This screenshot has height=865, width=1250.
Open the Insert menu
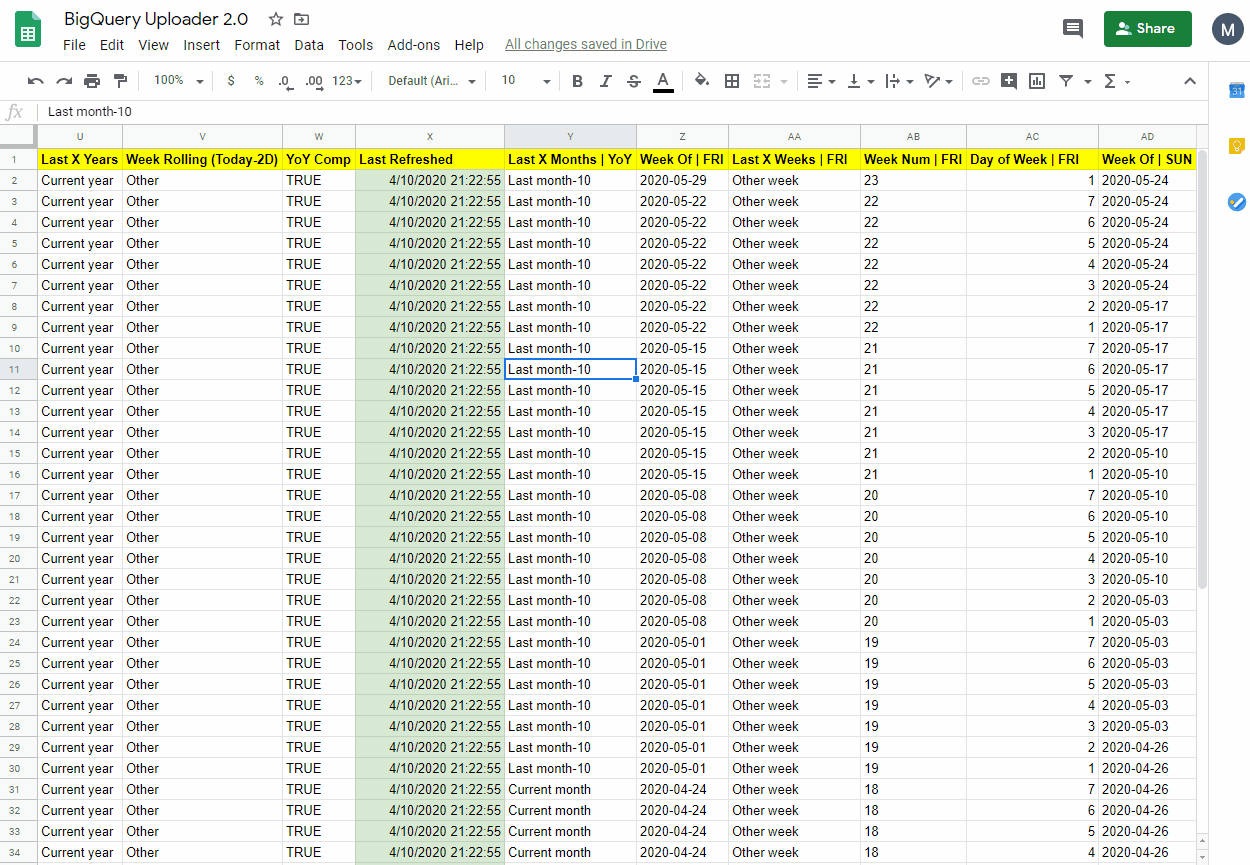tap(202, 45)
